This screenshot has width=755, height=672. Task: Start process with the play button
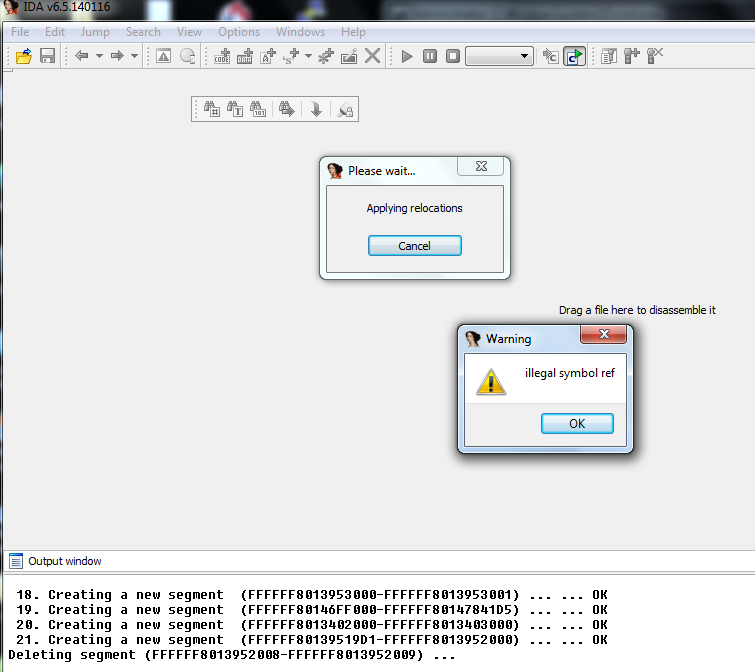[x=407, y=56]
